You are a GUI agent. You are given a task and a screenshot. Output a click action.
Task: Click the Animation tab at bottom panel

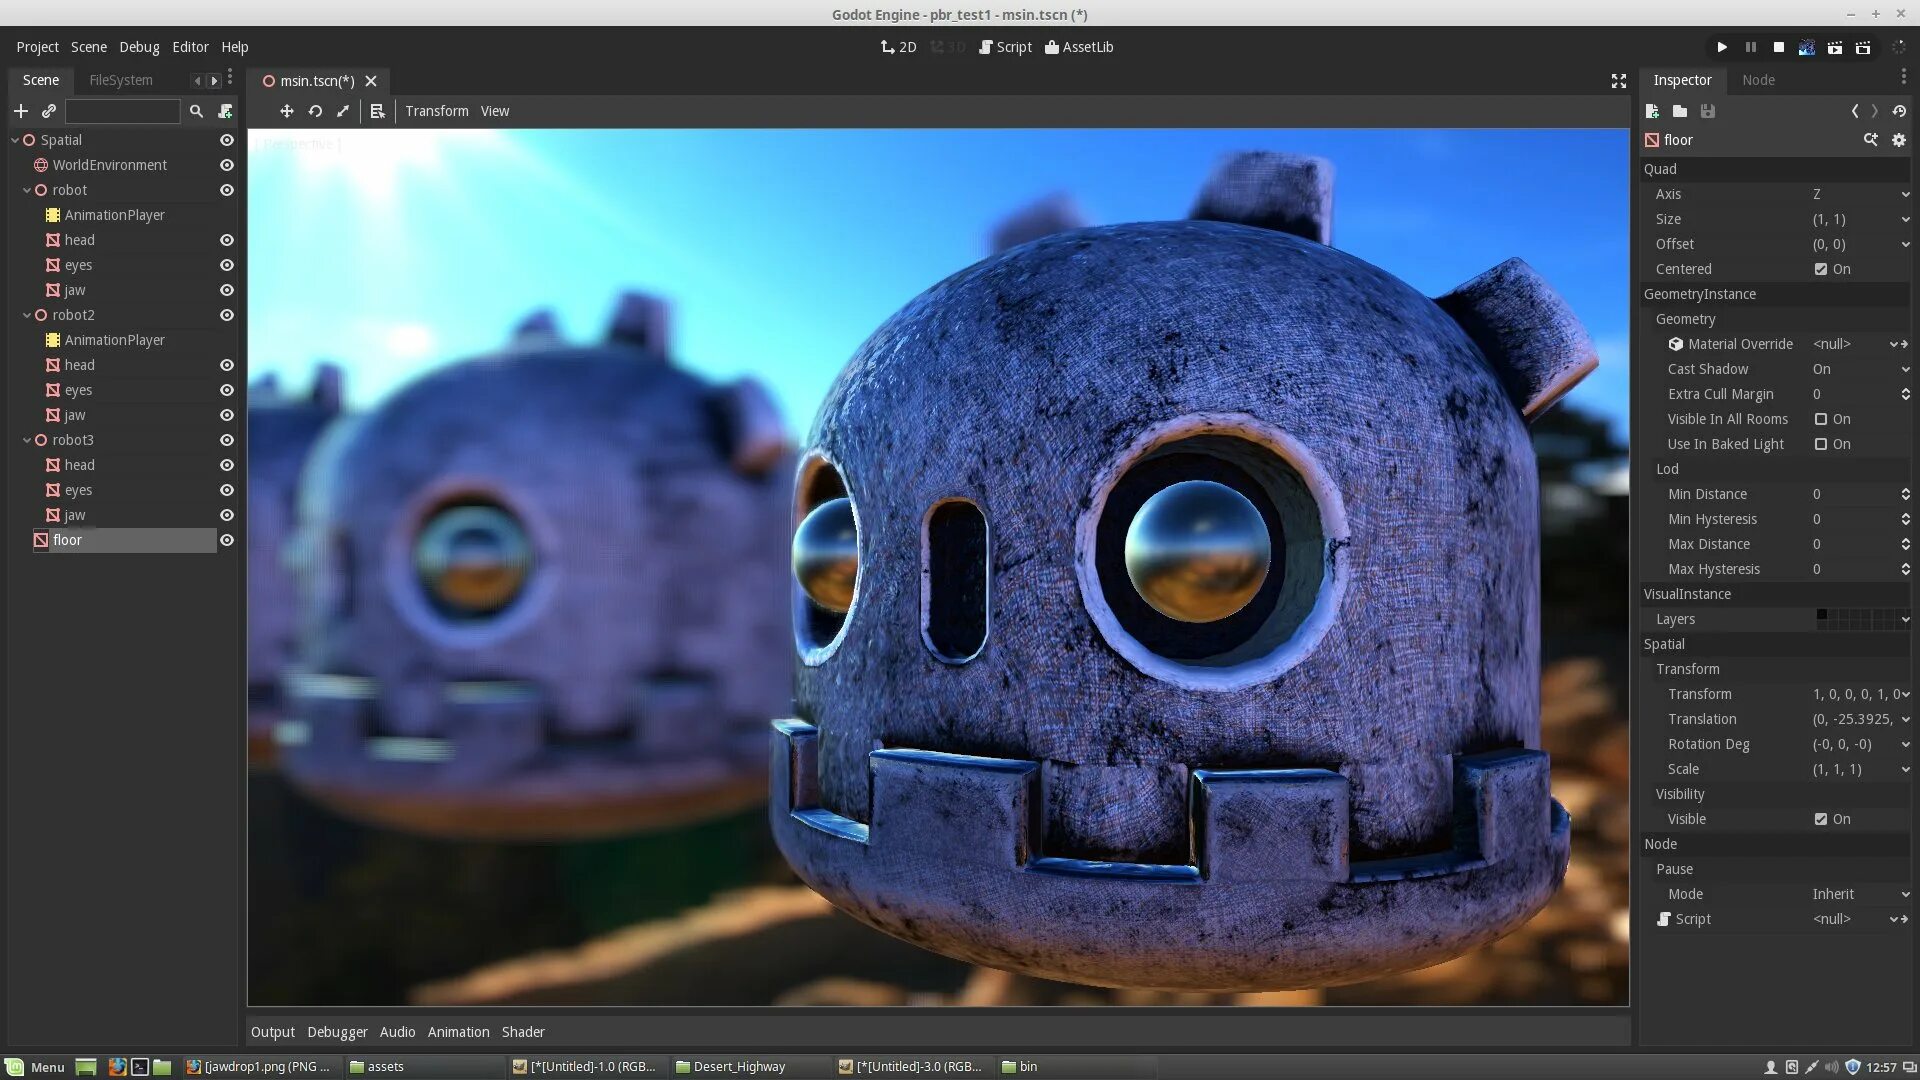tap(458, 1031)
